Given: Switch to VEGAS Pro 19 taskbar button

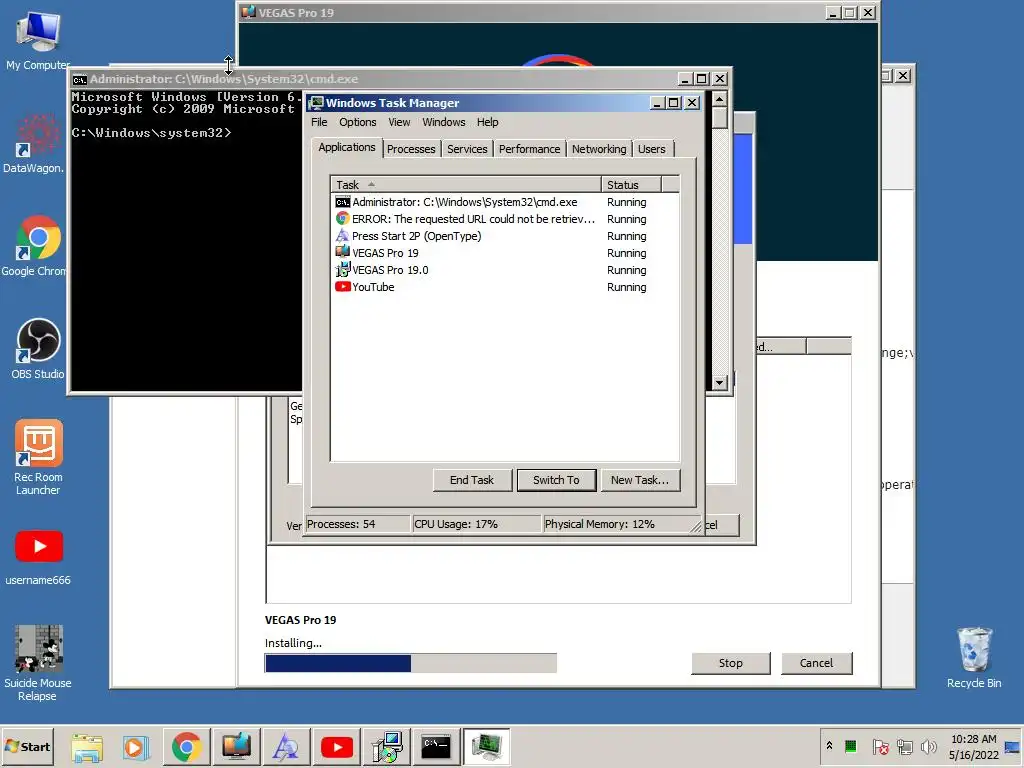Looking at the screenshot, I should click(x=236, y=747).
